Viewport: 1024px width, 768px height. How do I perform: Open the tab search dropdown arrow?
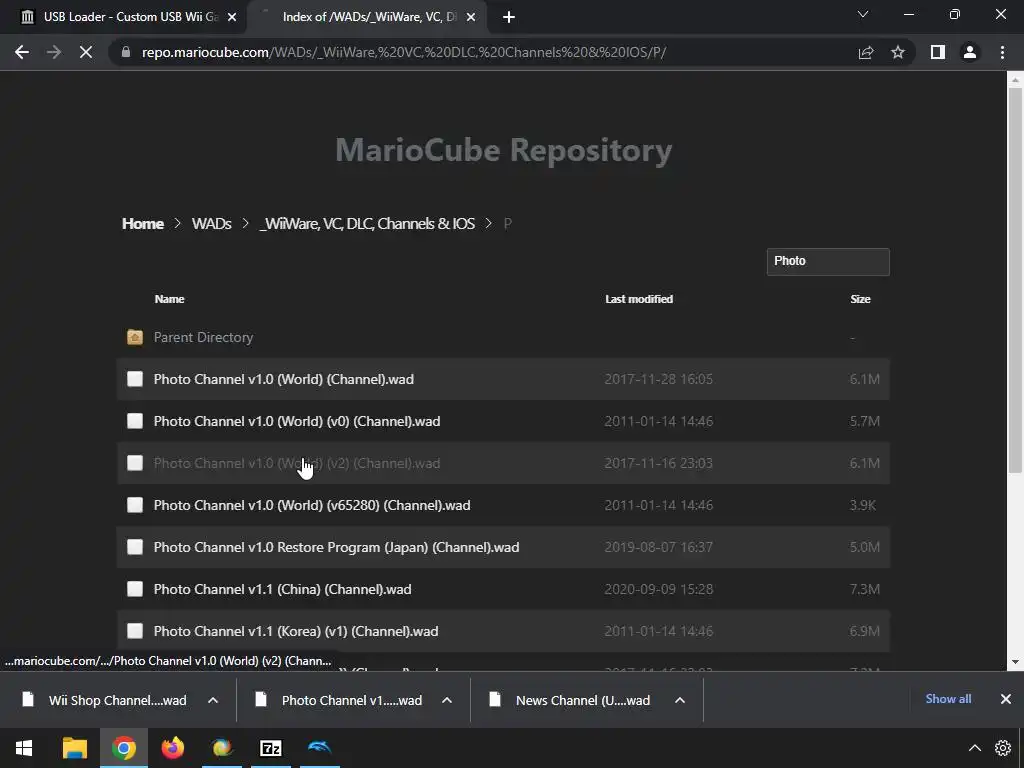[863, 14]
